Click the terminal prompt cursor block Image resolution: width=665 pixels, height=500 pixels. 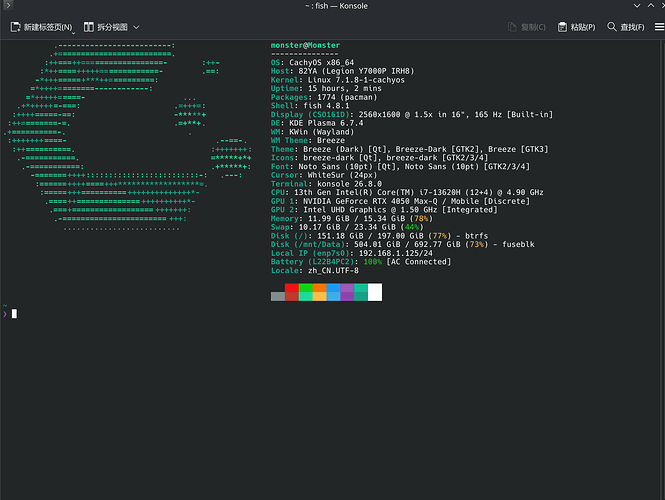pos(14,314)
